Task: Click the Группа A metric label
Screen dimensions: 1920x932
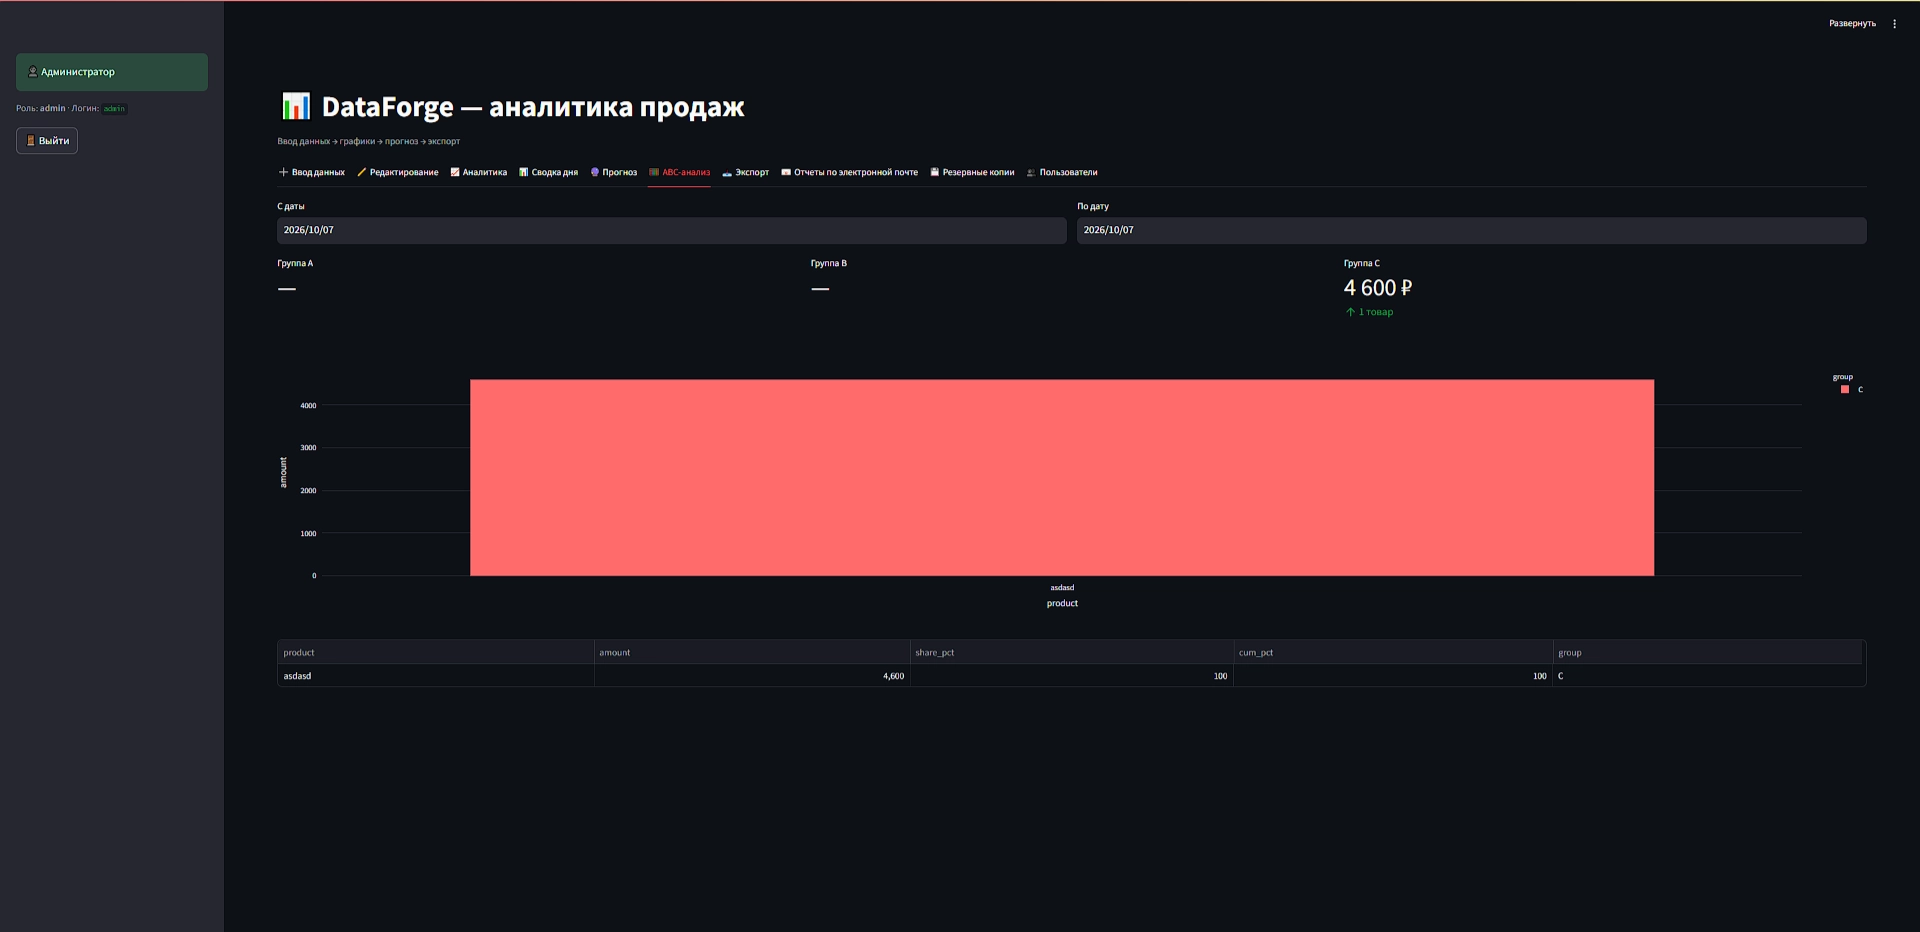Action: tap(295, 263)
